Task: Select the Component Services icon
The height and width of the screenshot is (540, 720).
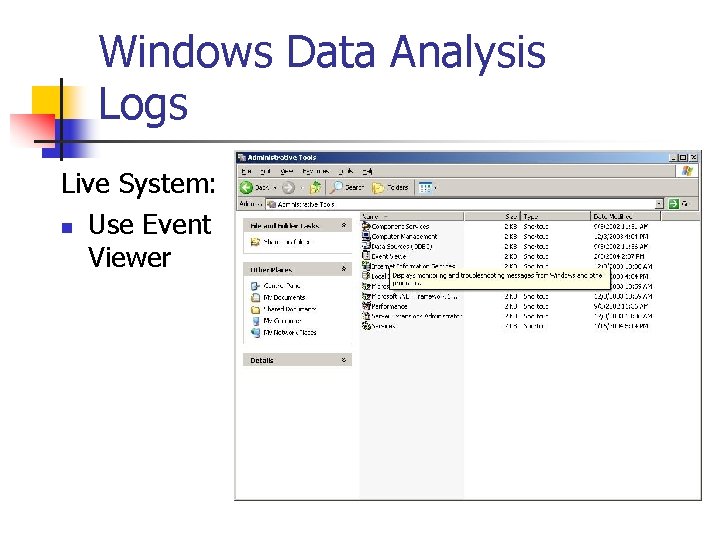Action: tap(366, 226)
